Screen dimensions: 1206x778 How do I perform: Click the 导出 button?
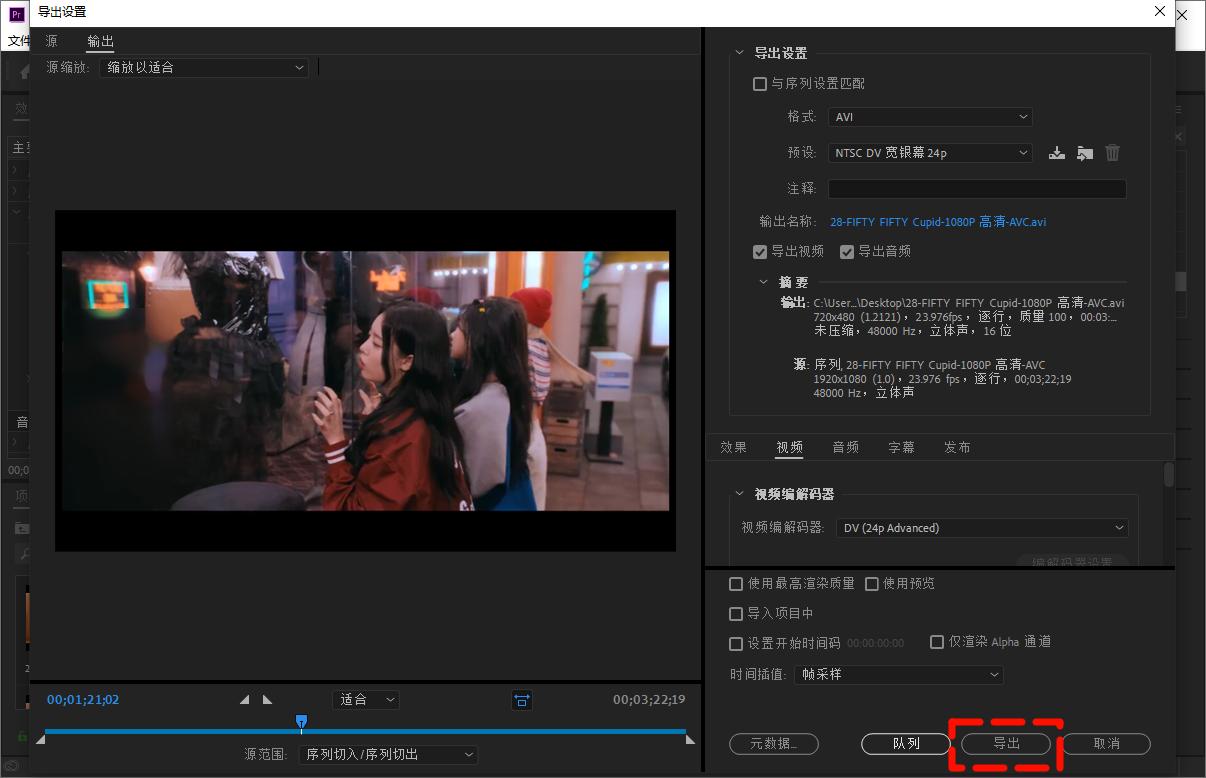pyautogui.click(x=1006, y=744)
